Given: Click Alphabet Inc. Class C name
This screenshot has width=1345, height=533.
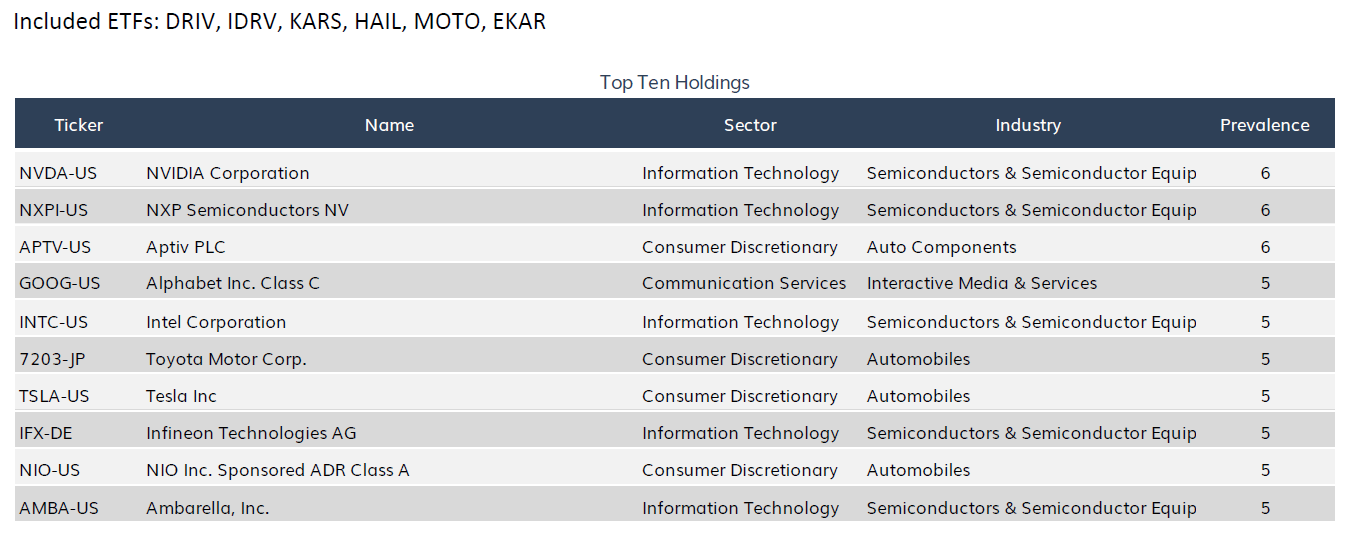Looking at the screenshot, I should [x=233, y=283].
